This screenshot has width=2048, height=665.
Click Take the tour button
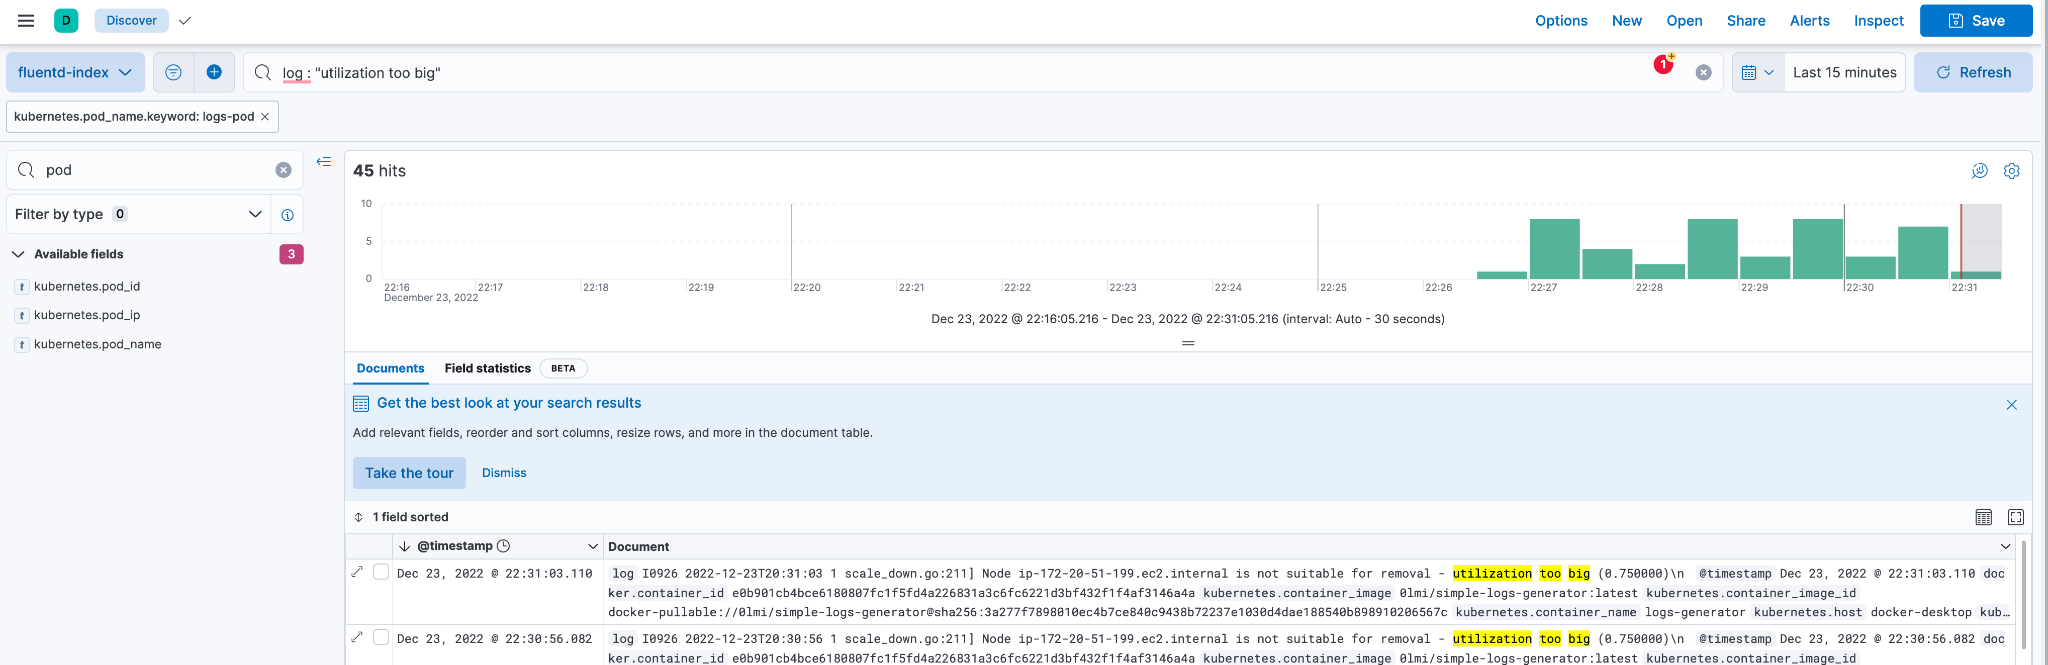pos(409,473)
